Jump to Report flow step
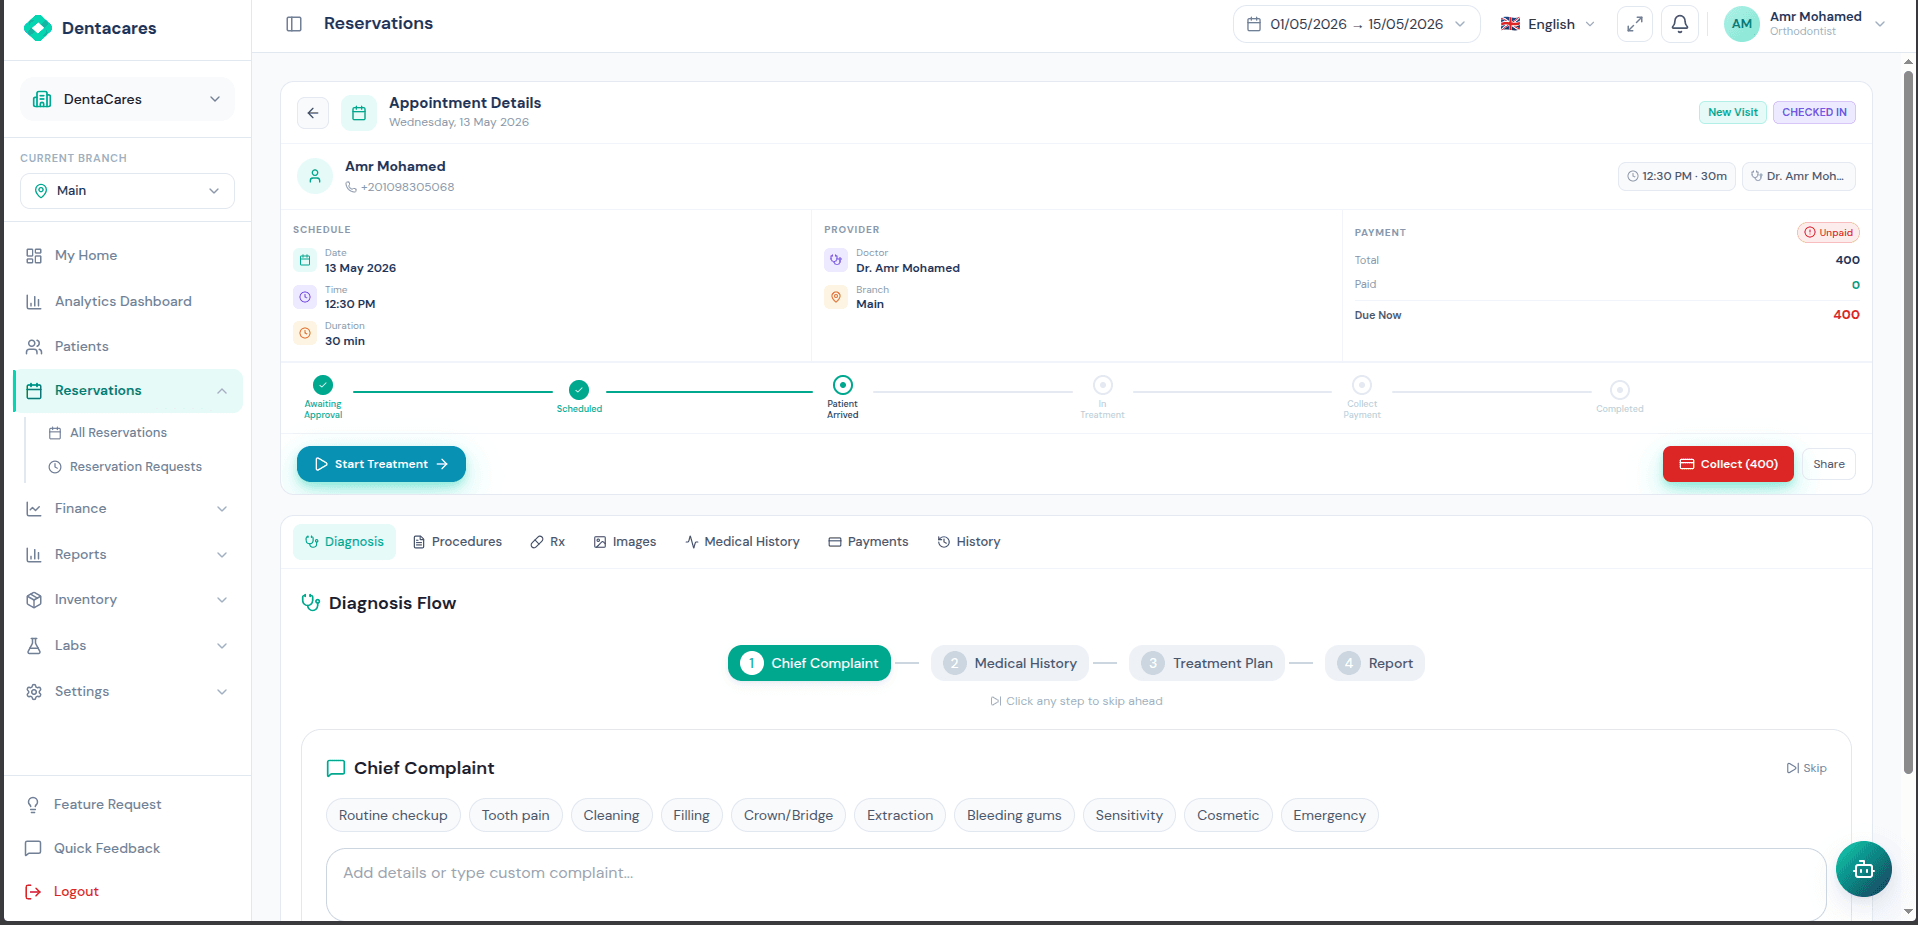1918x925 pixels. point(1375,663)
